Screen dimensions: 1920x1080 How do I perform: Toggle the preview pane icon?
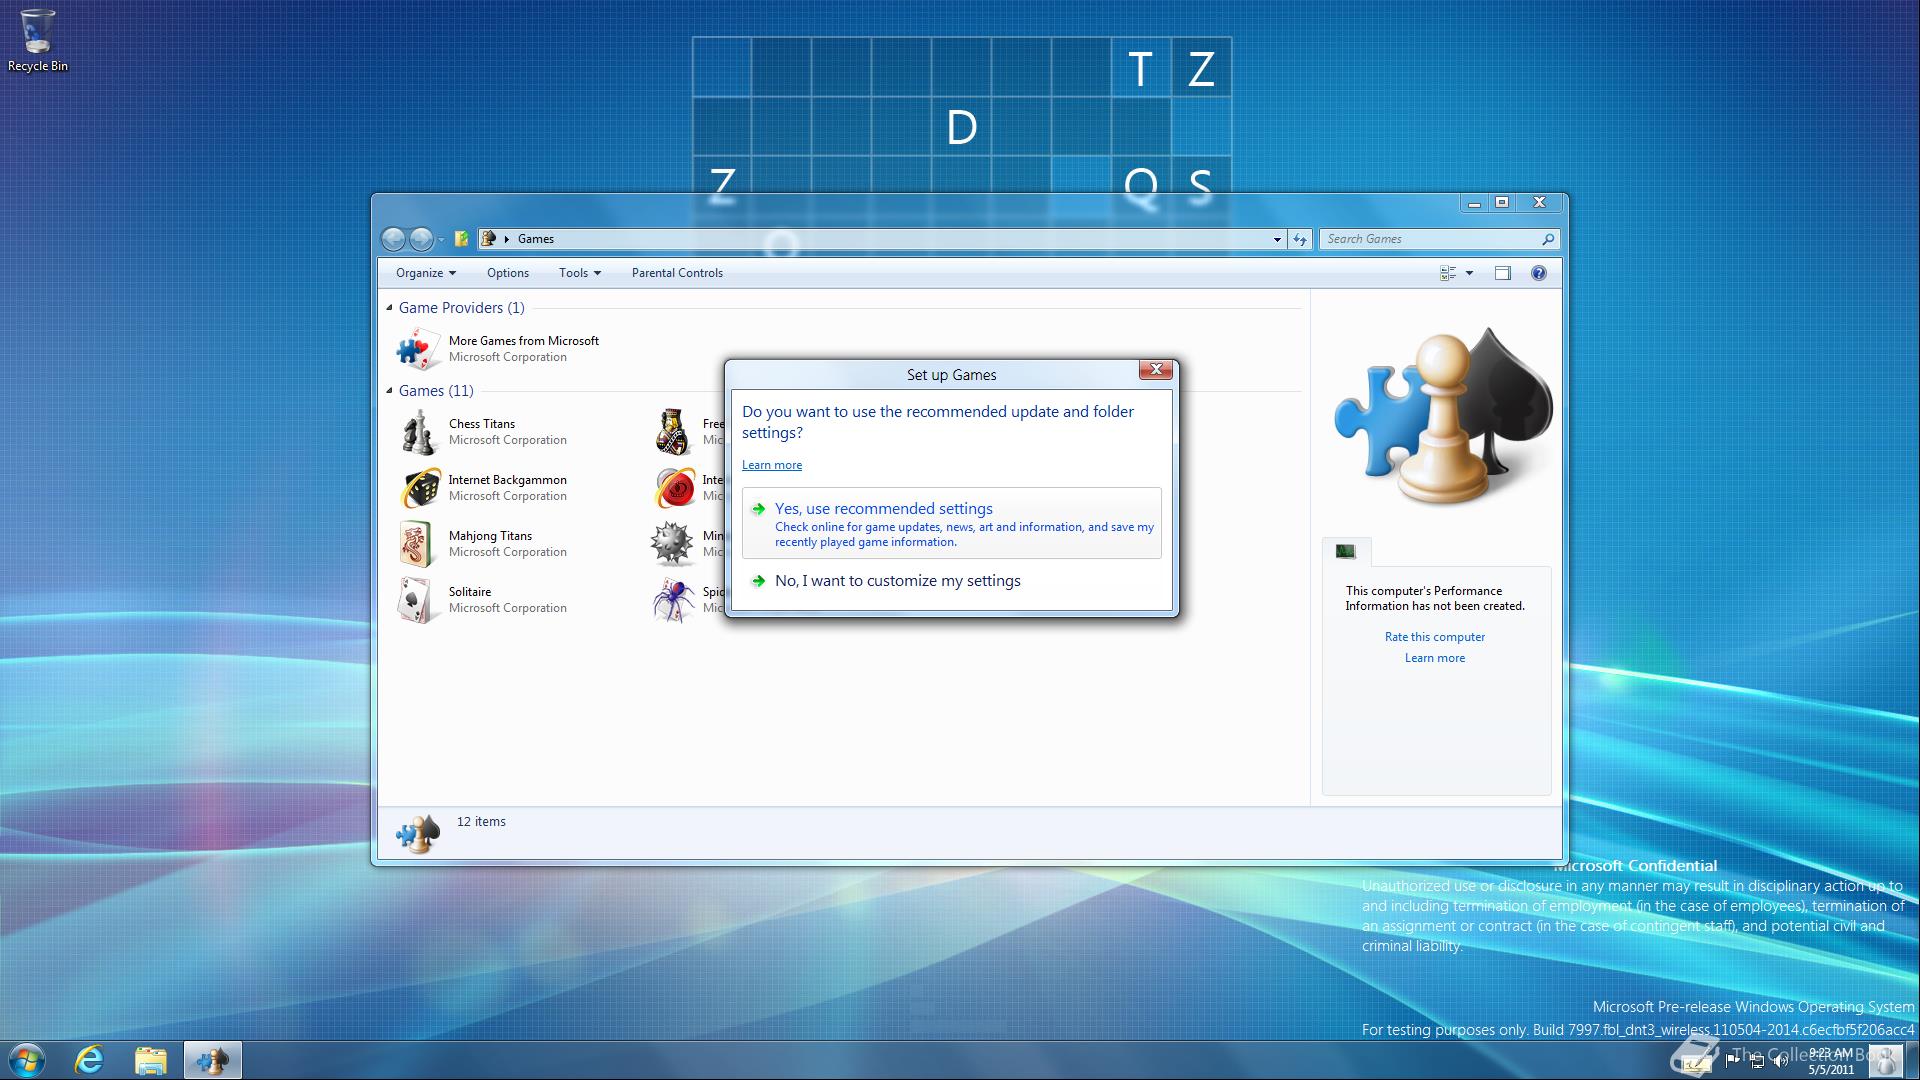pyautogui.click(x=1502, y=273)
